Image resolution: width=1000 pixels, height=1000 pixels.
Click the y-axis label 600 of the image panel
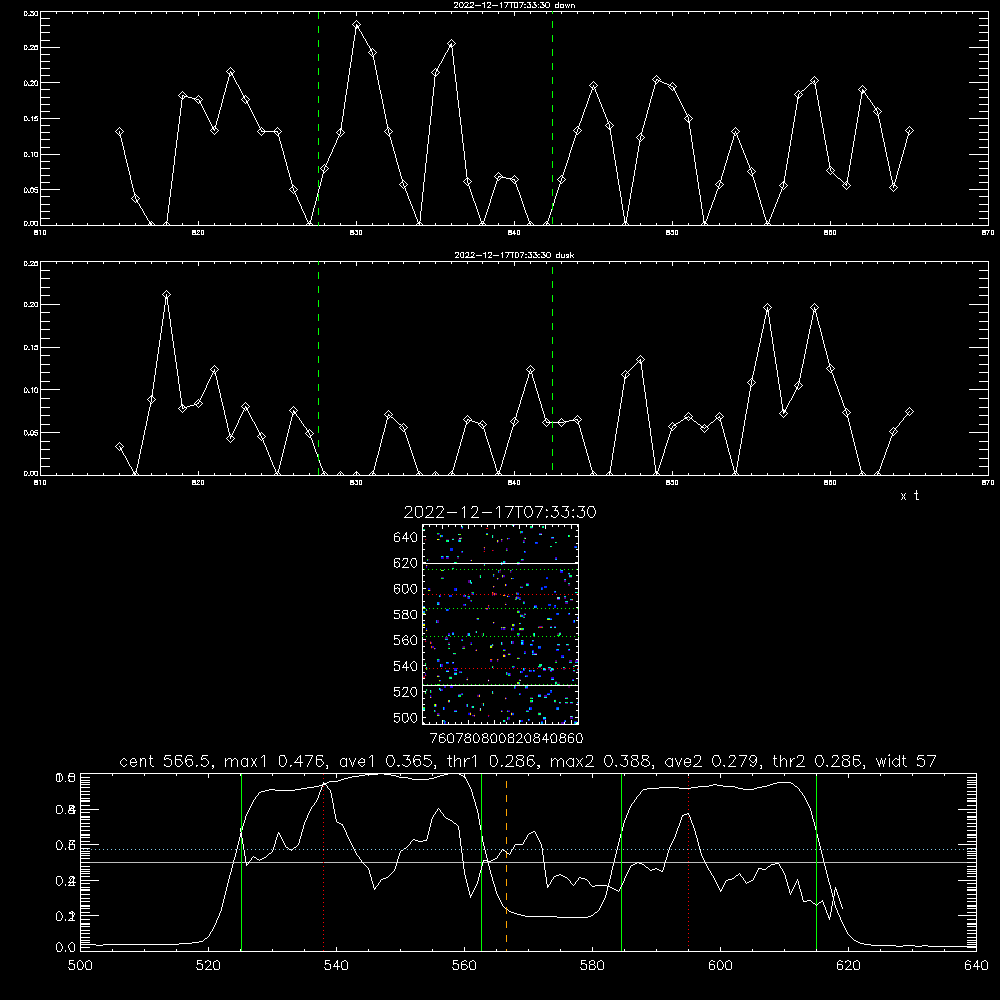pyautogui.click(x=406, y=589)
